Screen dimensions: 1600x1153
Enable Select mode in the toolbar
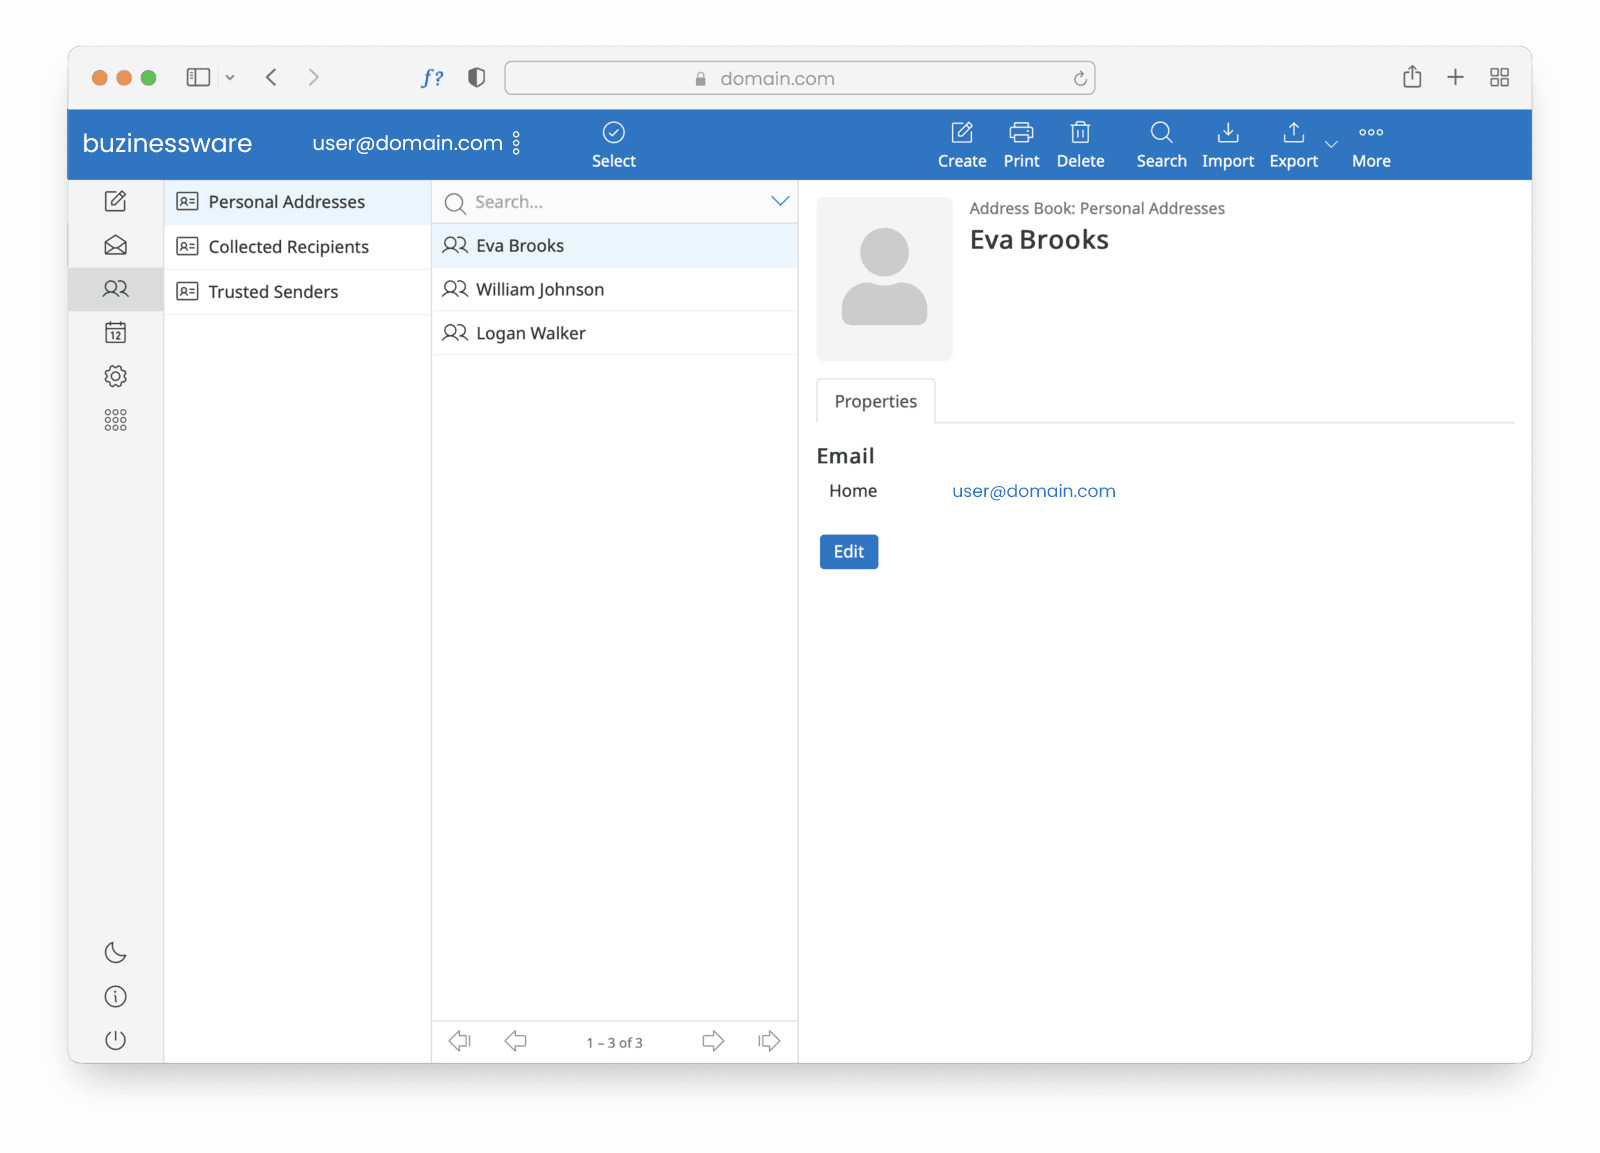(613, 143)
